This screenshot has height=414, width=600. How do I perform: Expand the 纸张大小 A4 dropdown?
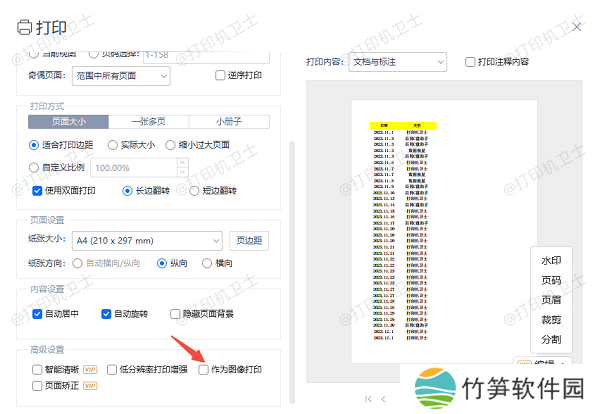coord(147,240)
